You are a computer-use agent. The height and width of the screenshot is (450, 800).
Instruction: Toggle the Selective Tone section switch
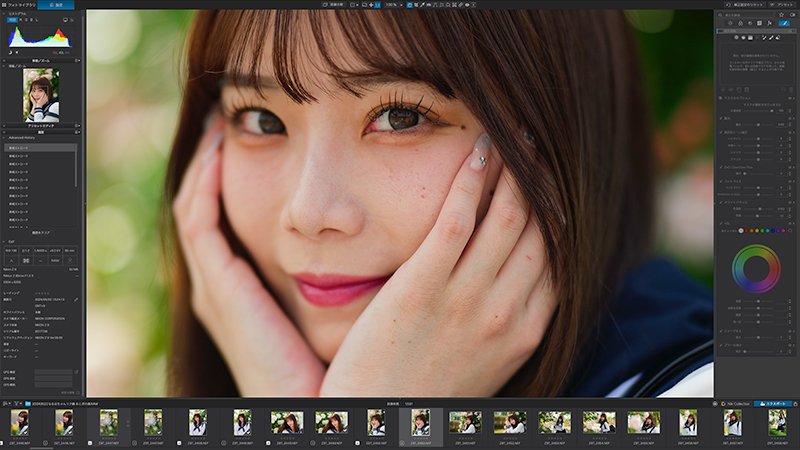pyautogui.click(x=790, y=133)
